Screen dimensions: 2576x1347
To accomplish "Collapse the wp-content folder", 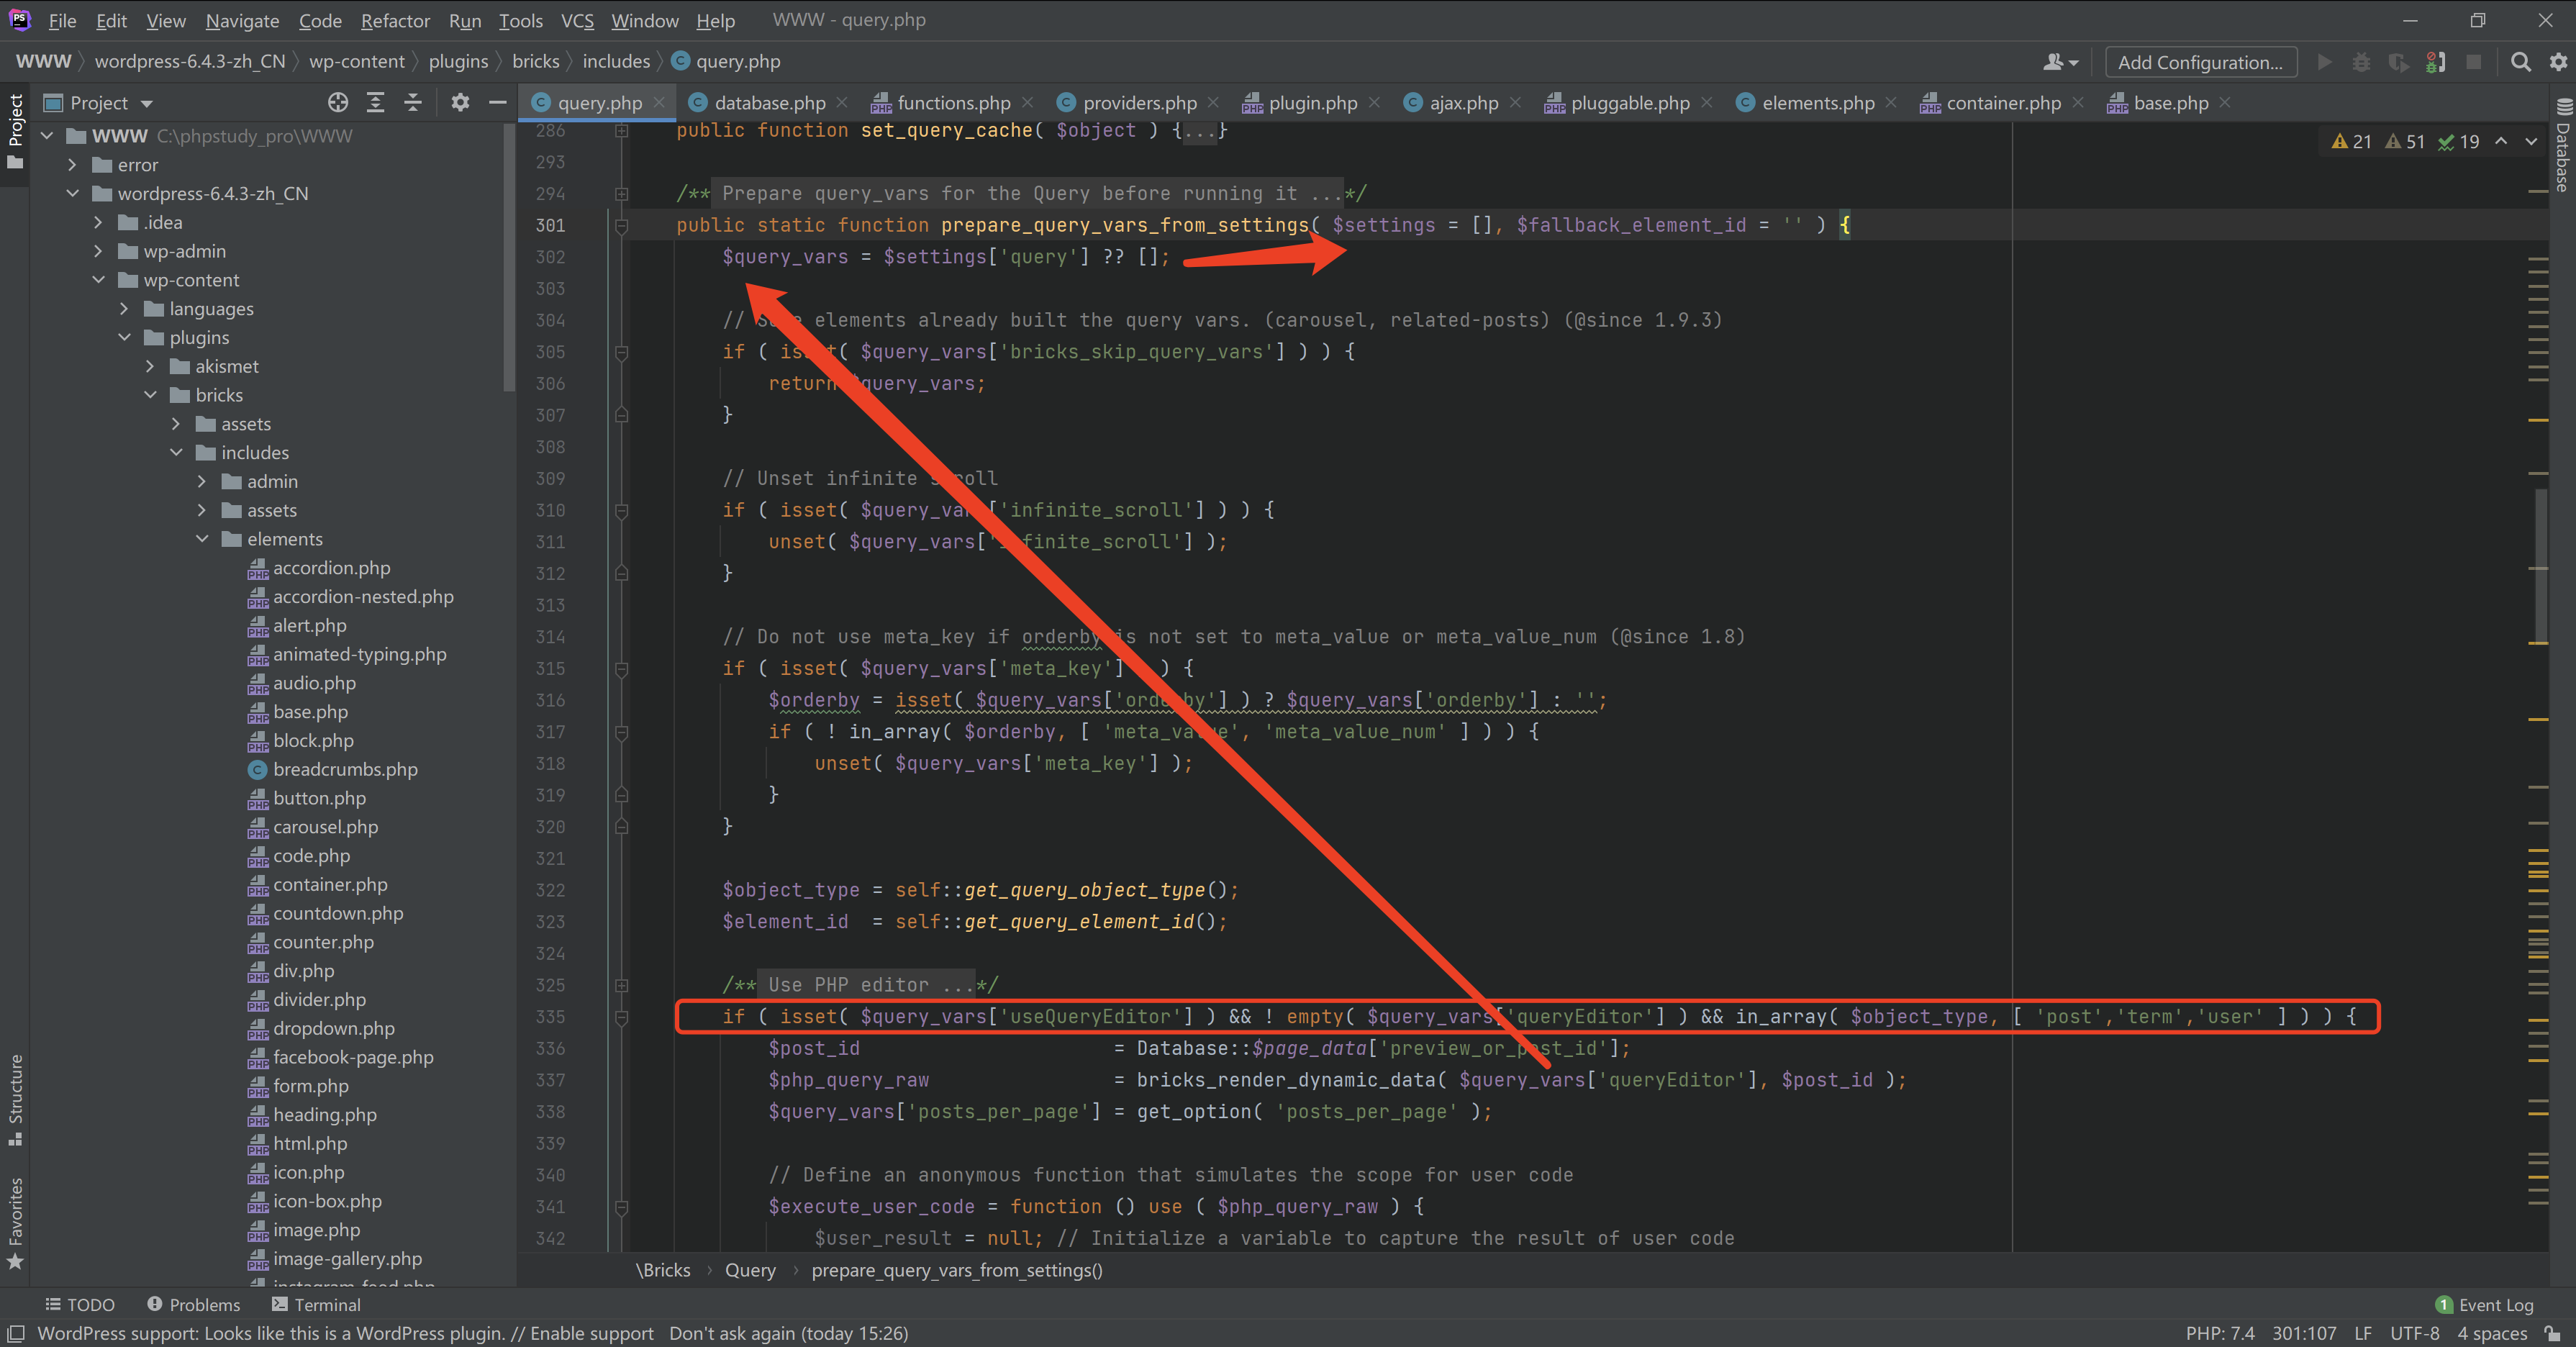I will [x=98, y=280].
